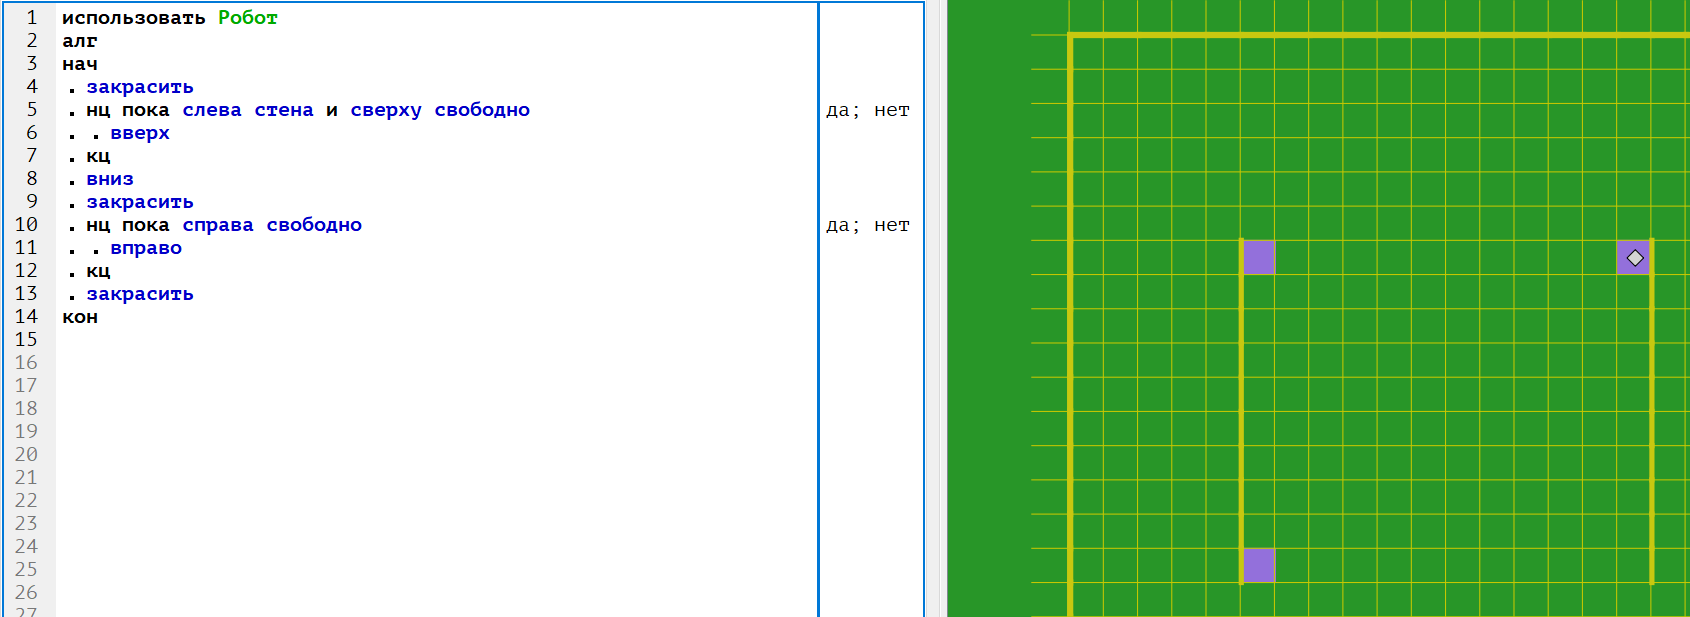Click the robot diamond marker on the field
The width and height of the screenshot is (1690, 617).
1635,258
